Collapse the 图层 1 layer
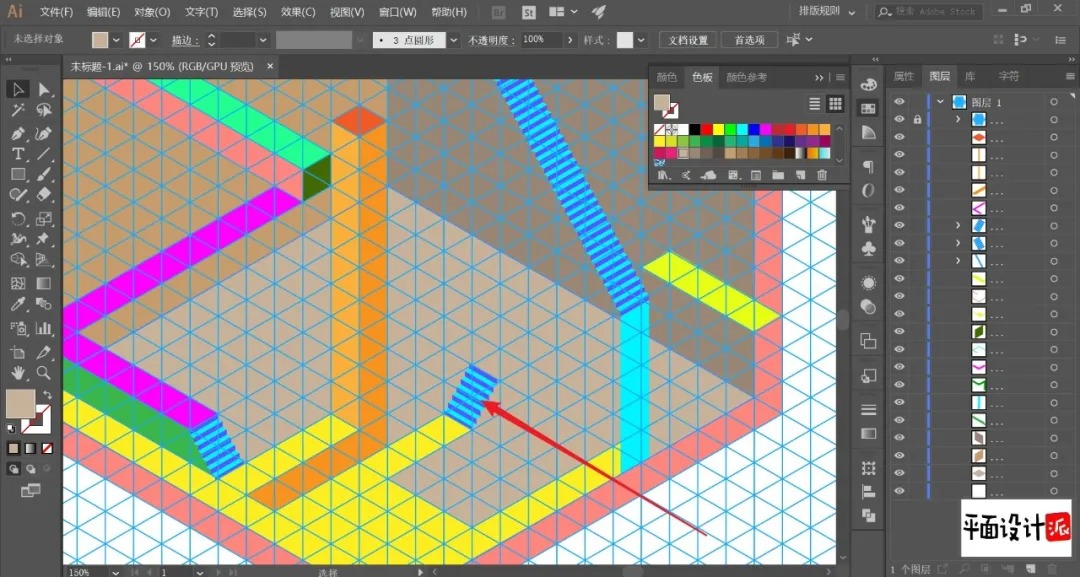Viewport: 1080px width, 577px height. coord(940,102)
